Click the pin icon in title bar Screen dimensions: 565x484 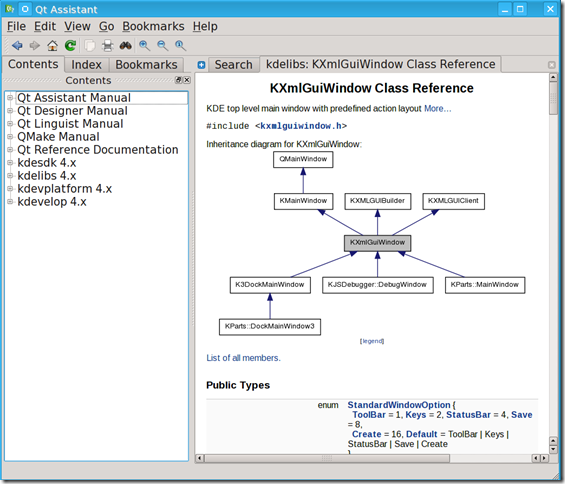[25, 9]
